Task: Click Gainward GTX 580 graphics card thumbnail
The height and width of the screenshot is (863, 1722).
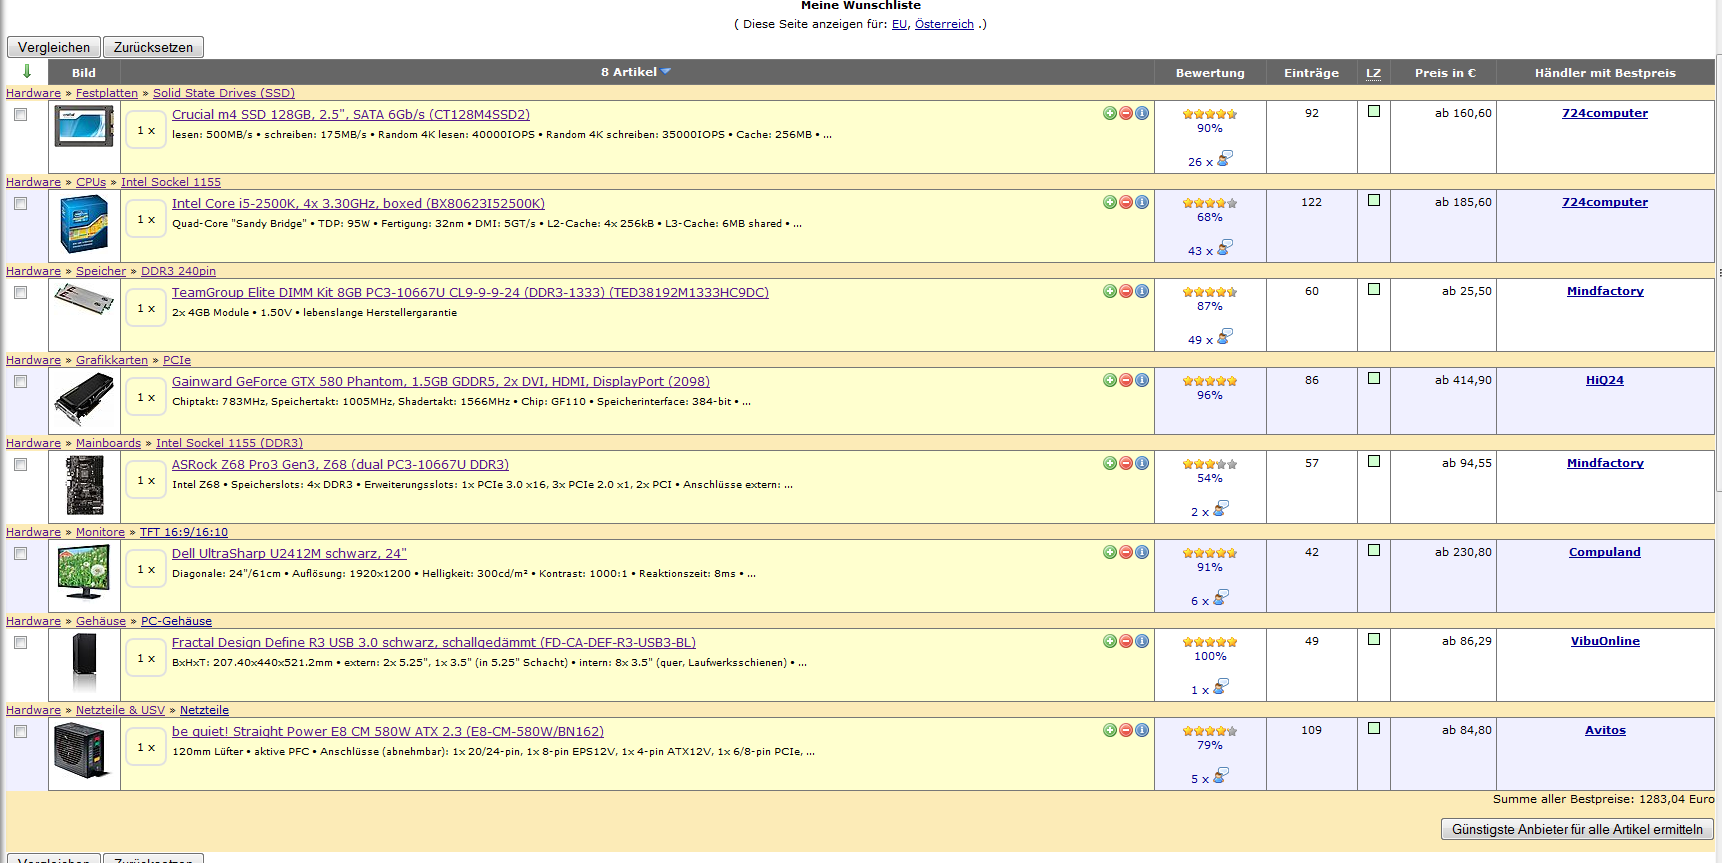Action: pyautogui.click(x=84, y=399)
